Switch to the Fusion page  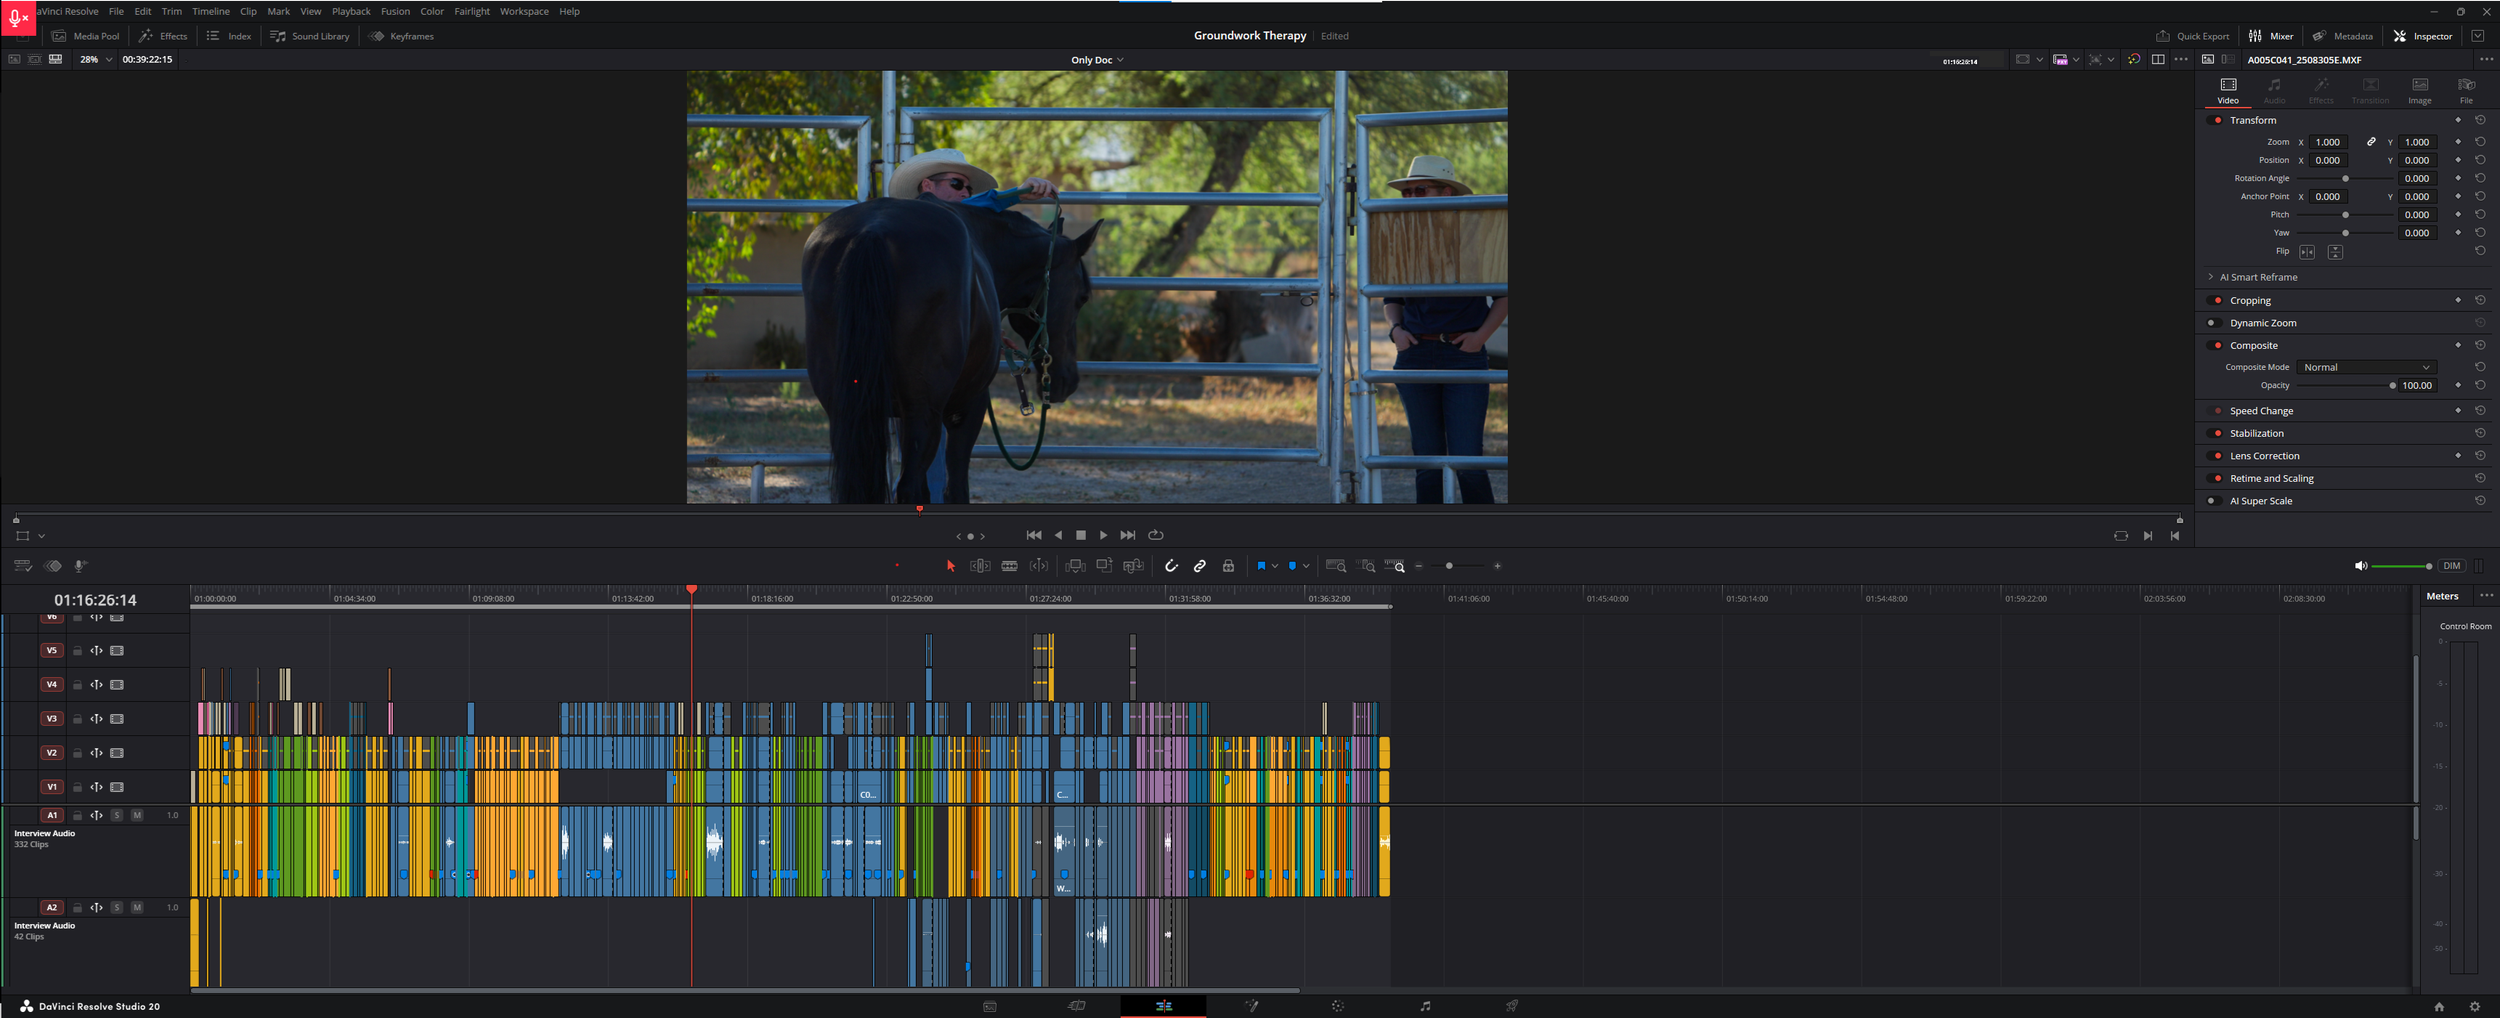pyautogui.click(x=1252, y=1007)
